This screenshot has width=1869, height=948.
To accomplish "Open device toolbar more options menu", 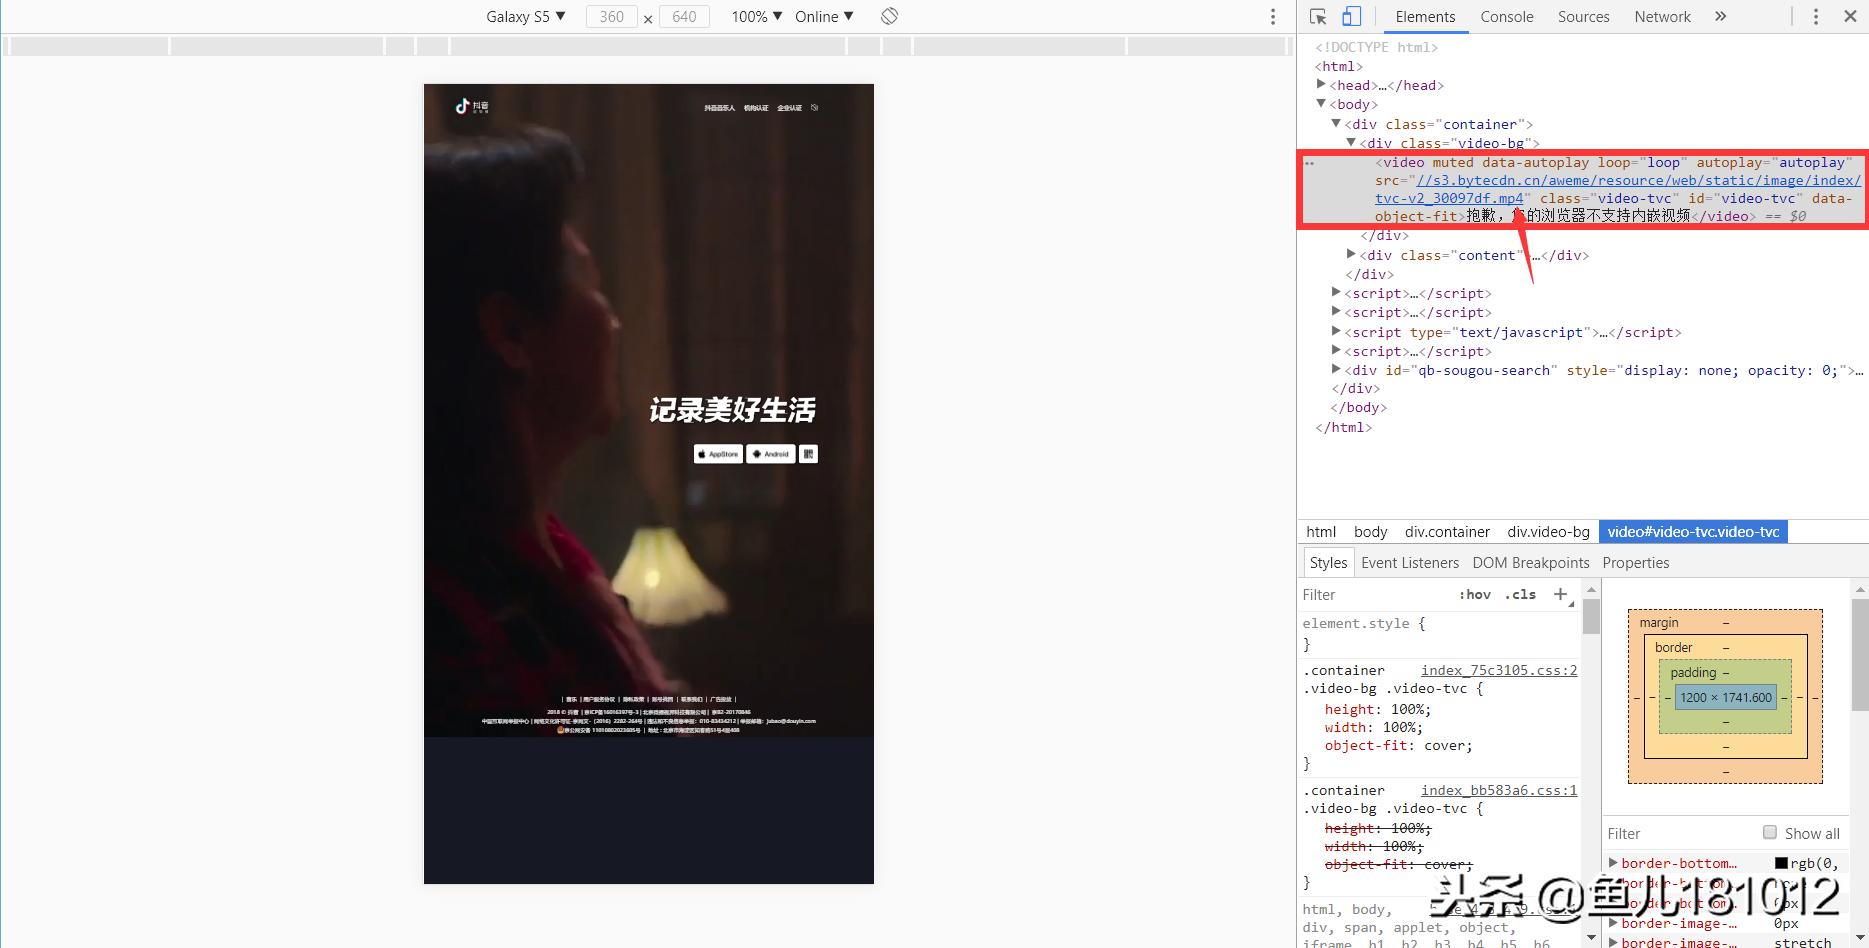I will click(1272, 17).
